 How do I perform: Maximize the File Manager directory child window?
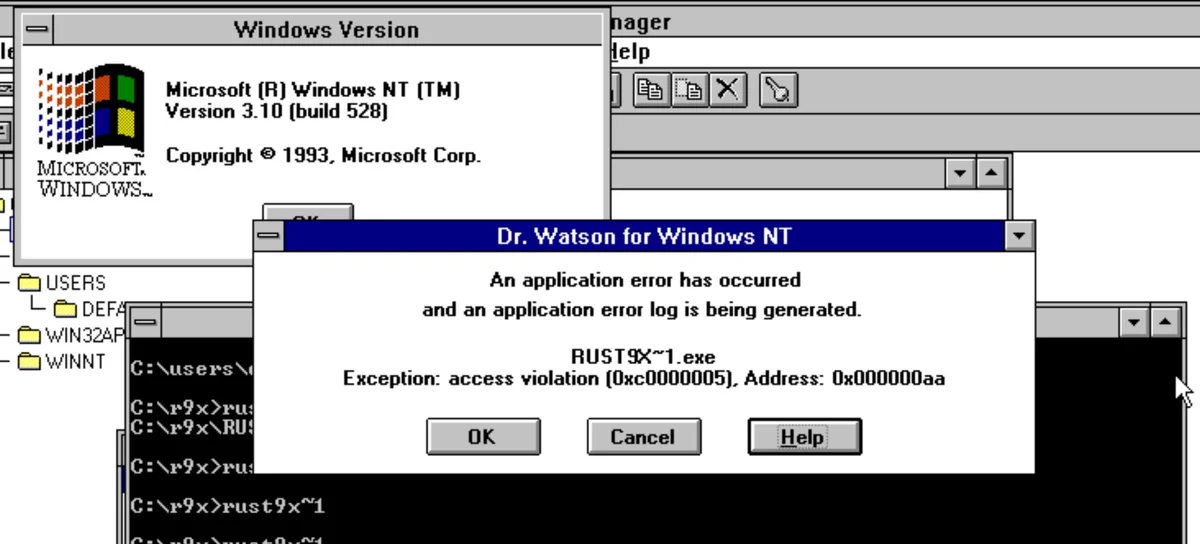991,173
